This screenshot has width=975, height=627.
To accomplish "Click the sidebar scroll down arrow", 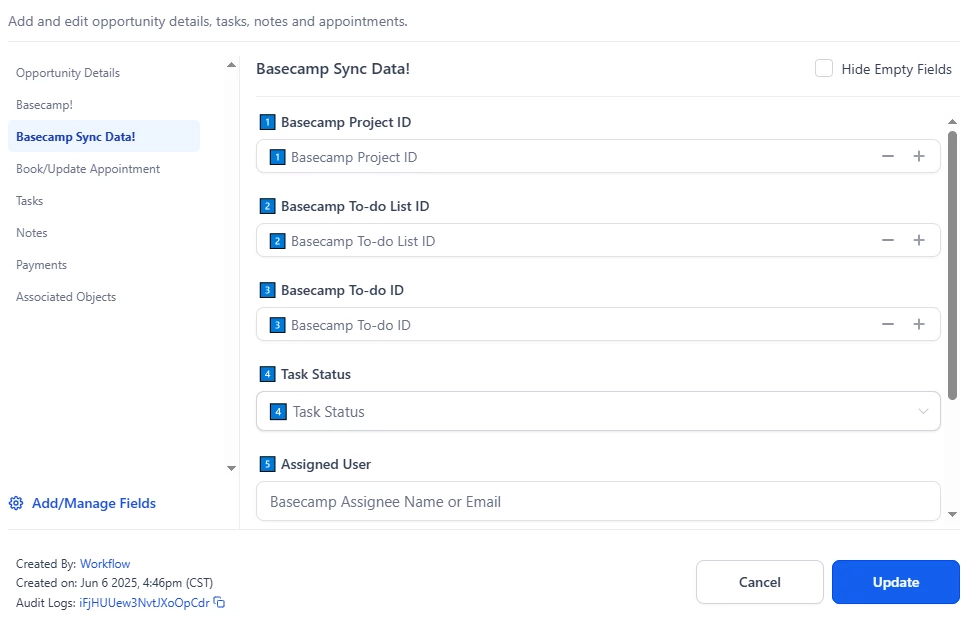I will coord(231,468).
